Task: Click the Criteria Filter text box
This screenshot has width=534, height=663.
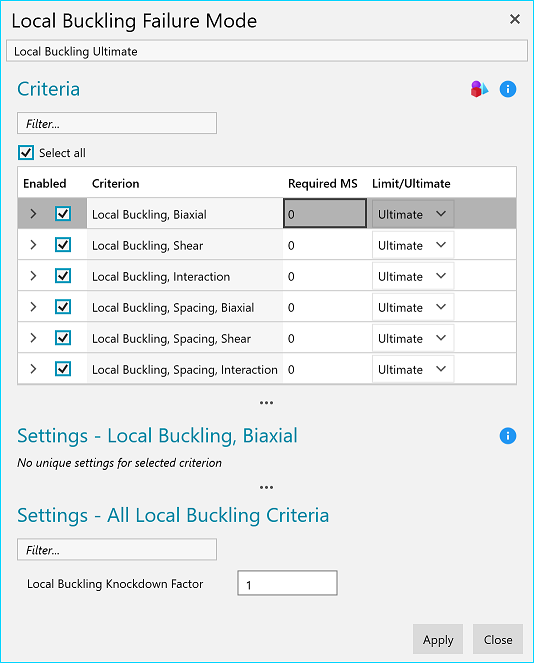Action: [x=117, y=123]
